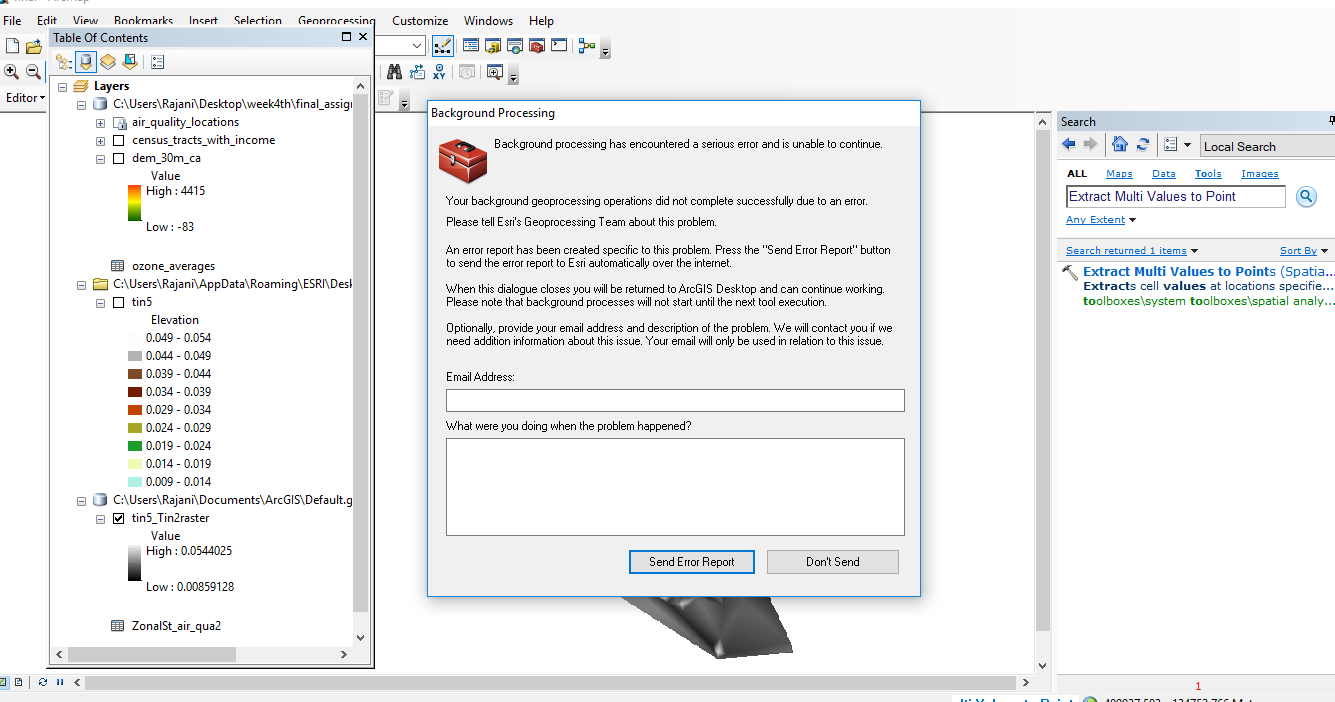Filter search results by Maps
This screenshot has height=702, width=1335.
click(1119, 174)
